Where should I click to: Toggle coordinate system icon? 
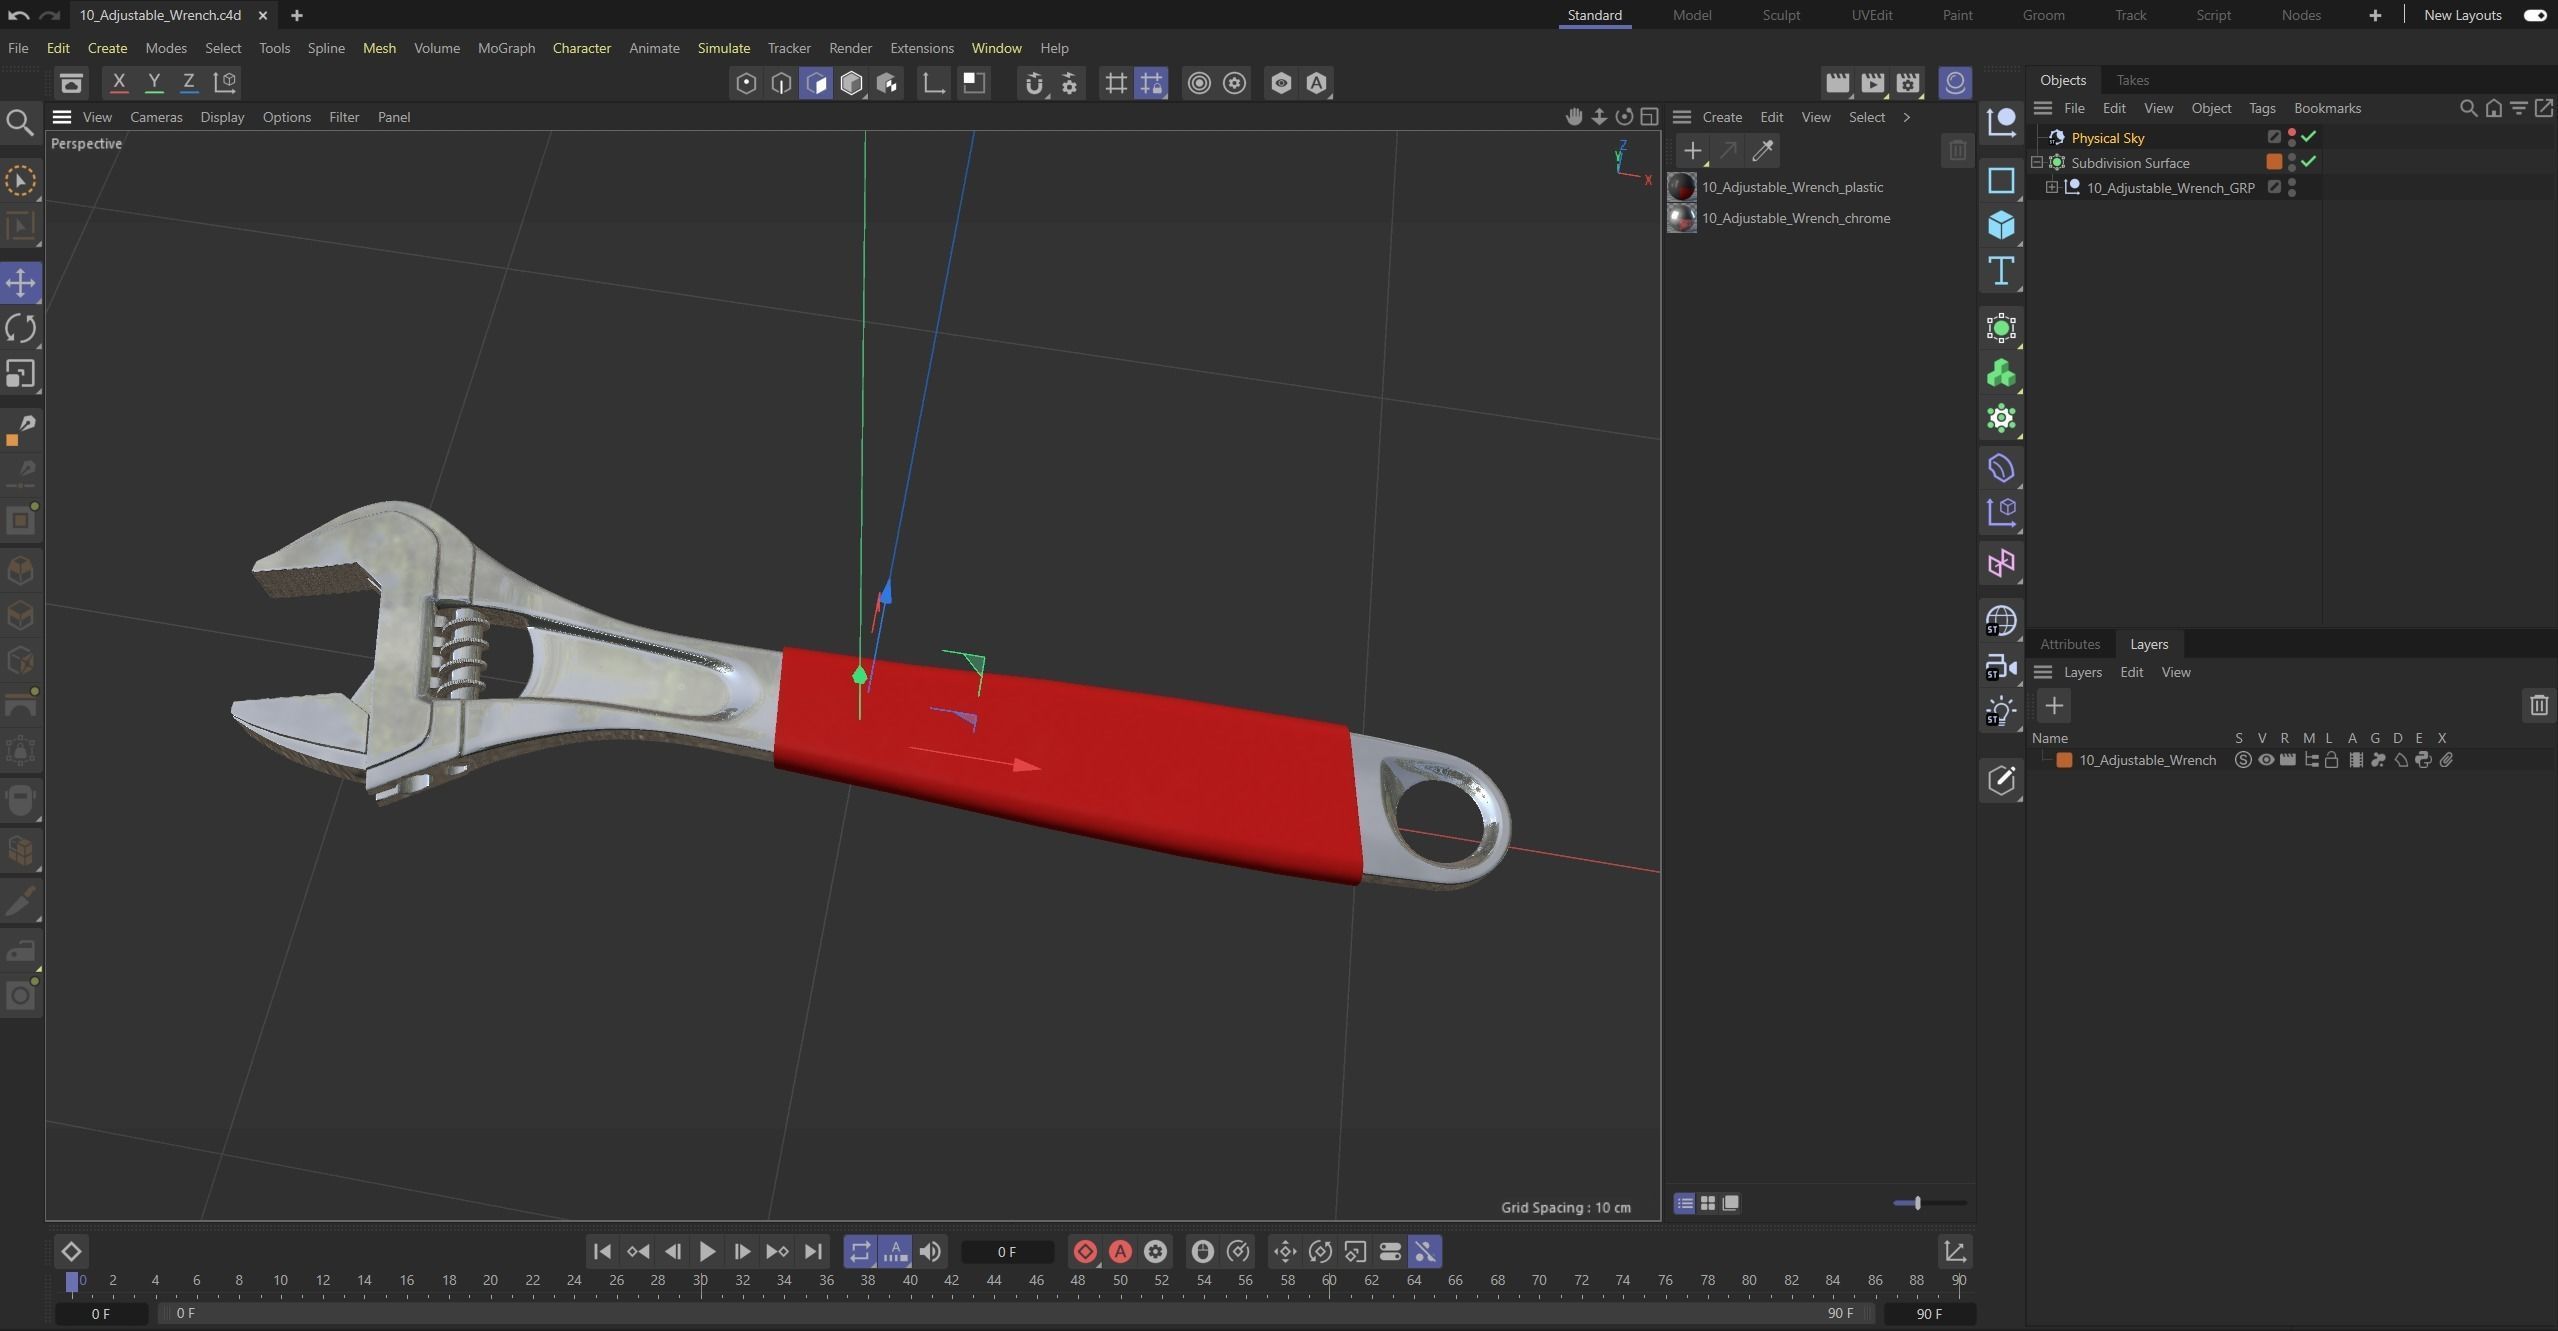pos(225,83)
